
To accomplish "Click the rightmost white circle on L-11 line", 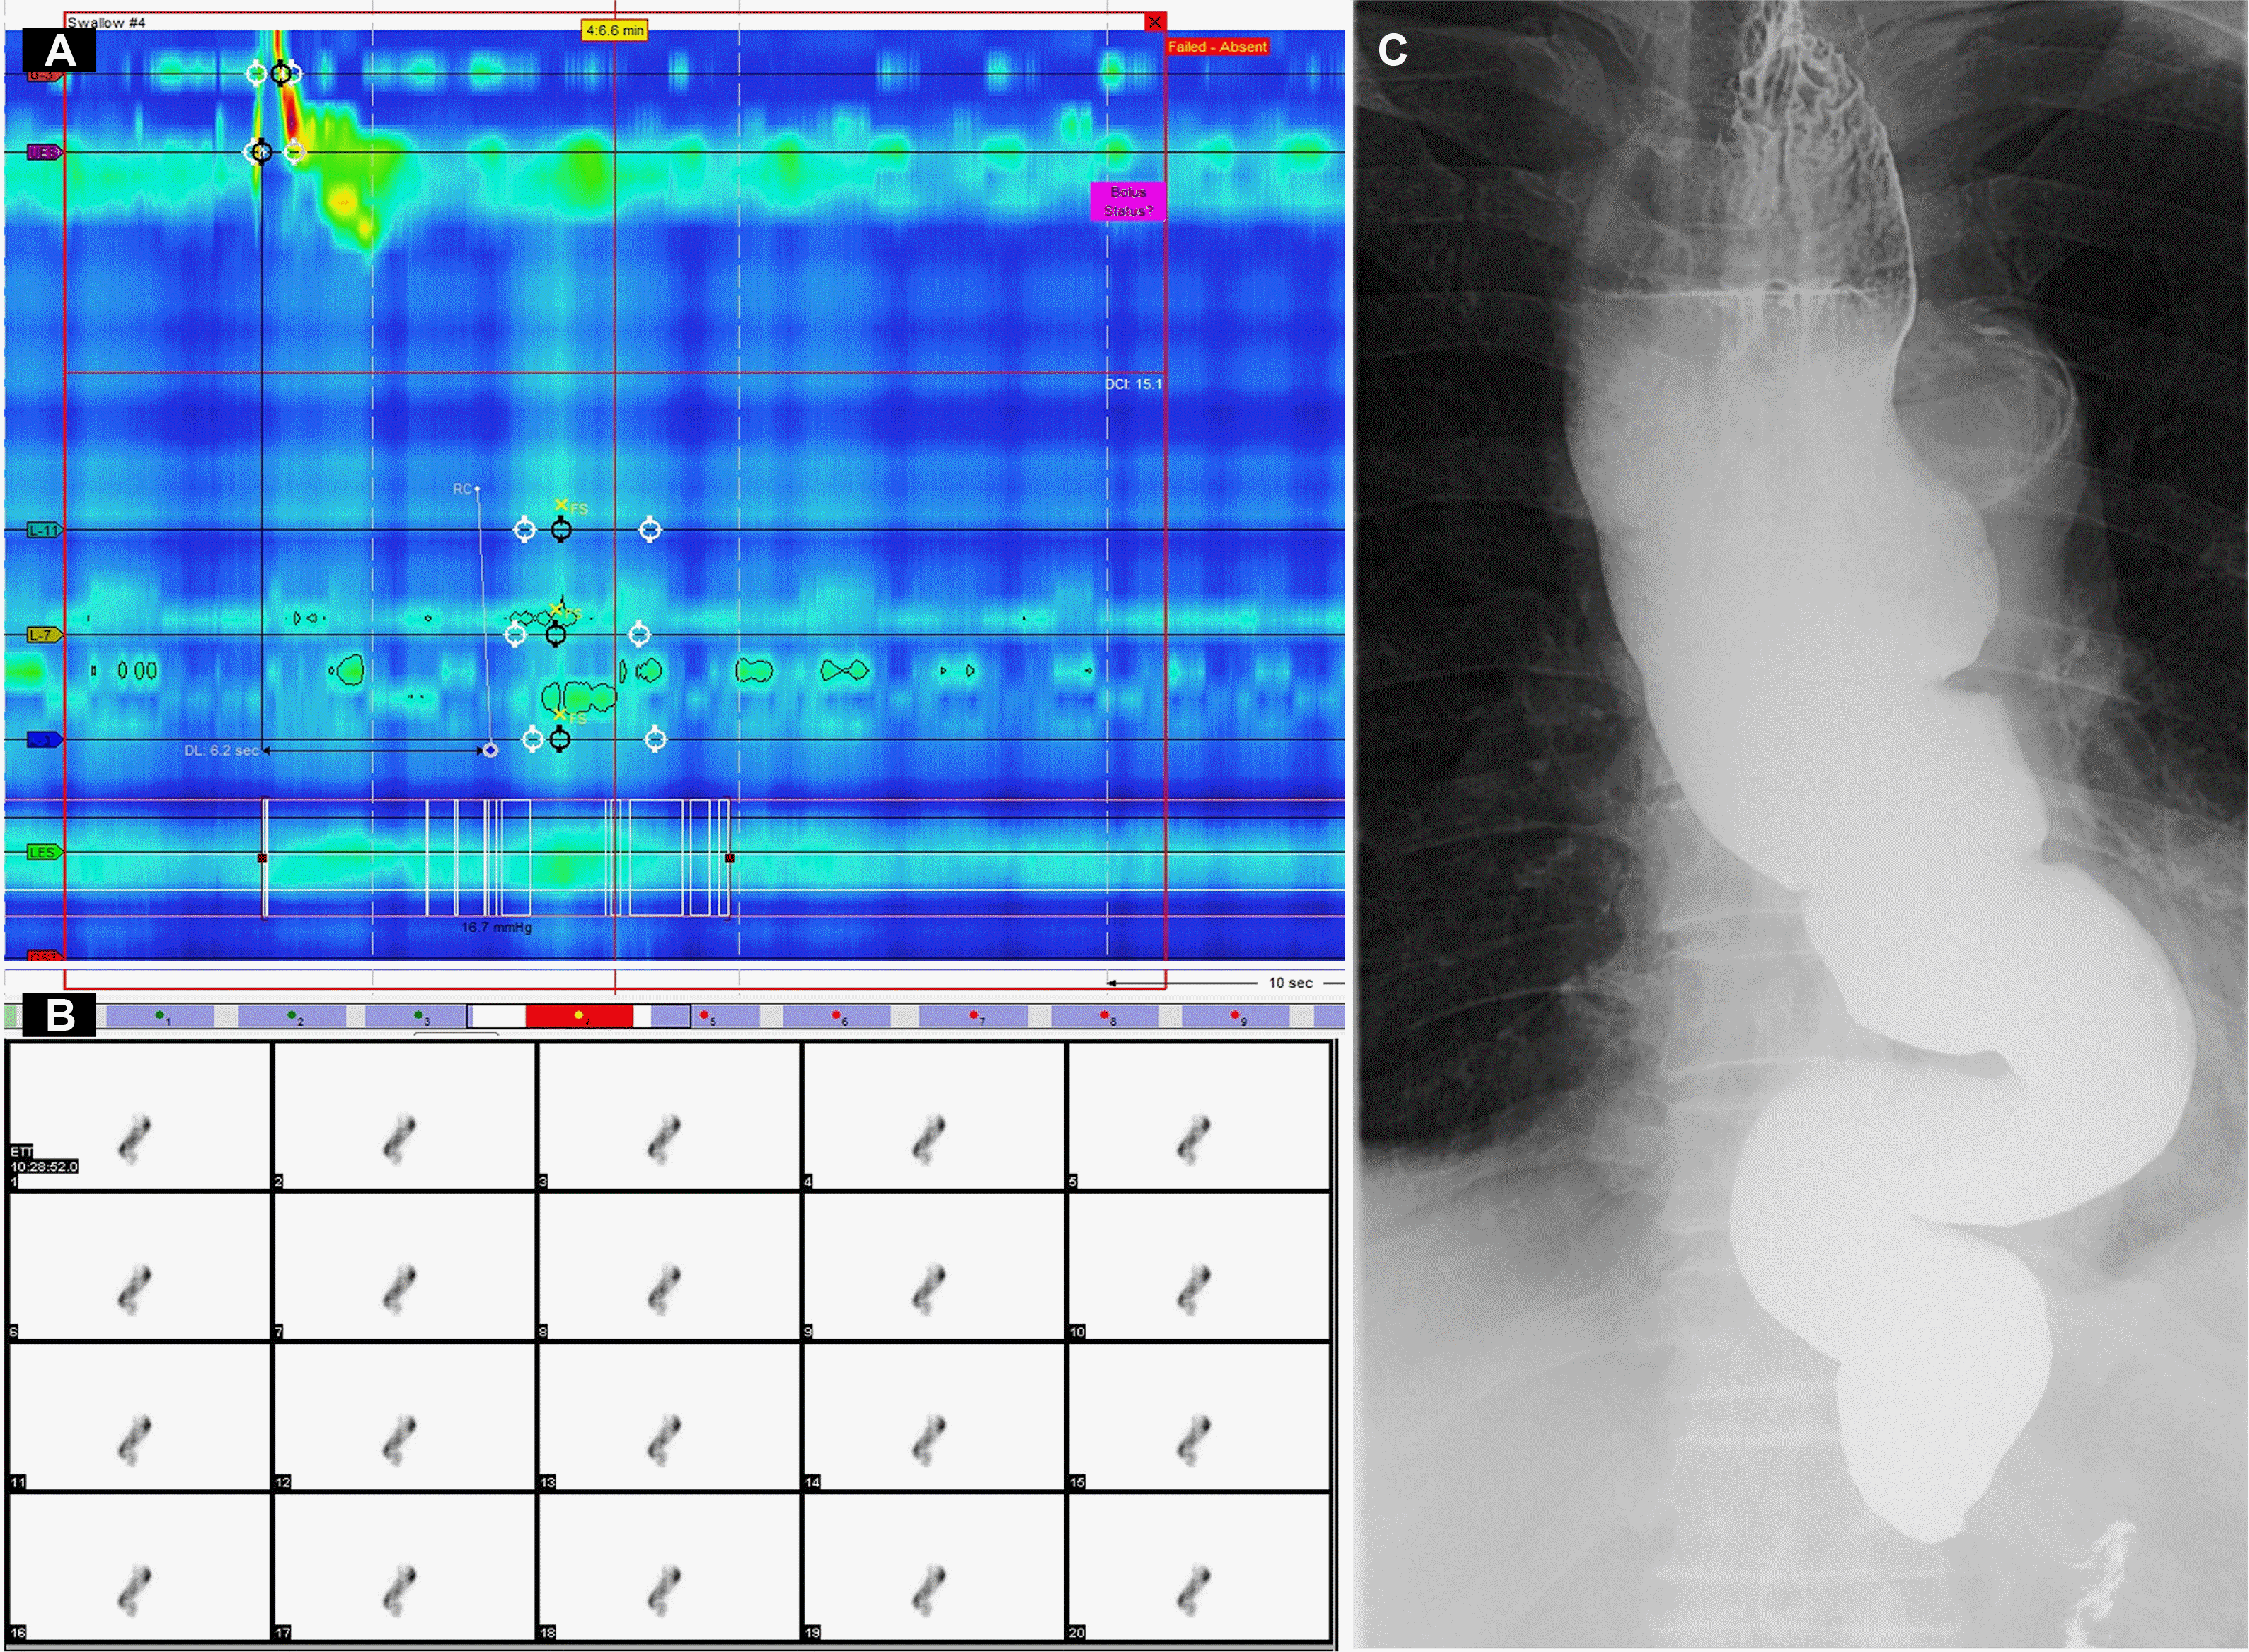I will 650,529.
